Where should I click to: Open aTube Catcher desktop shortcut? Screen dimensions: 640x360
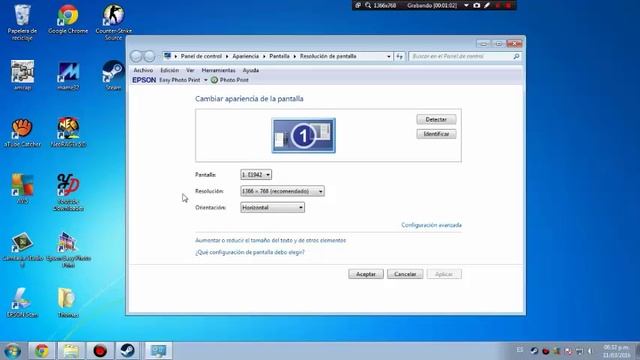click(22, 133)
